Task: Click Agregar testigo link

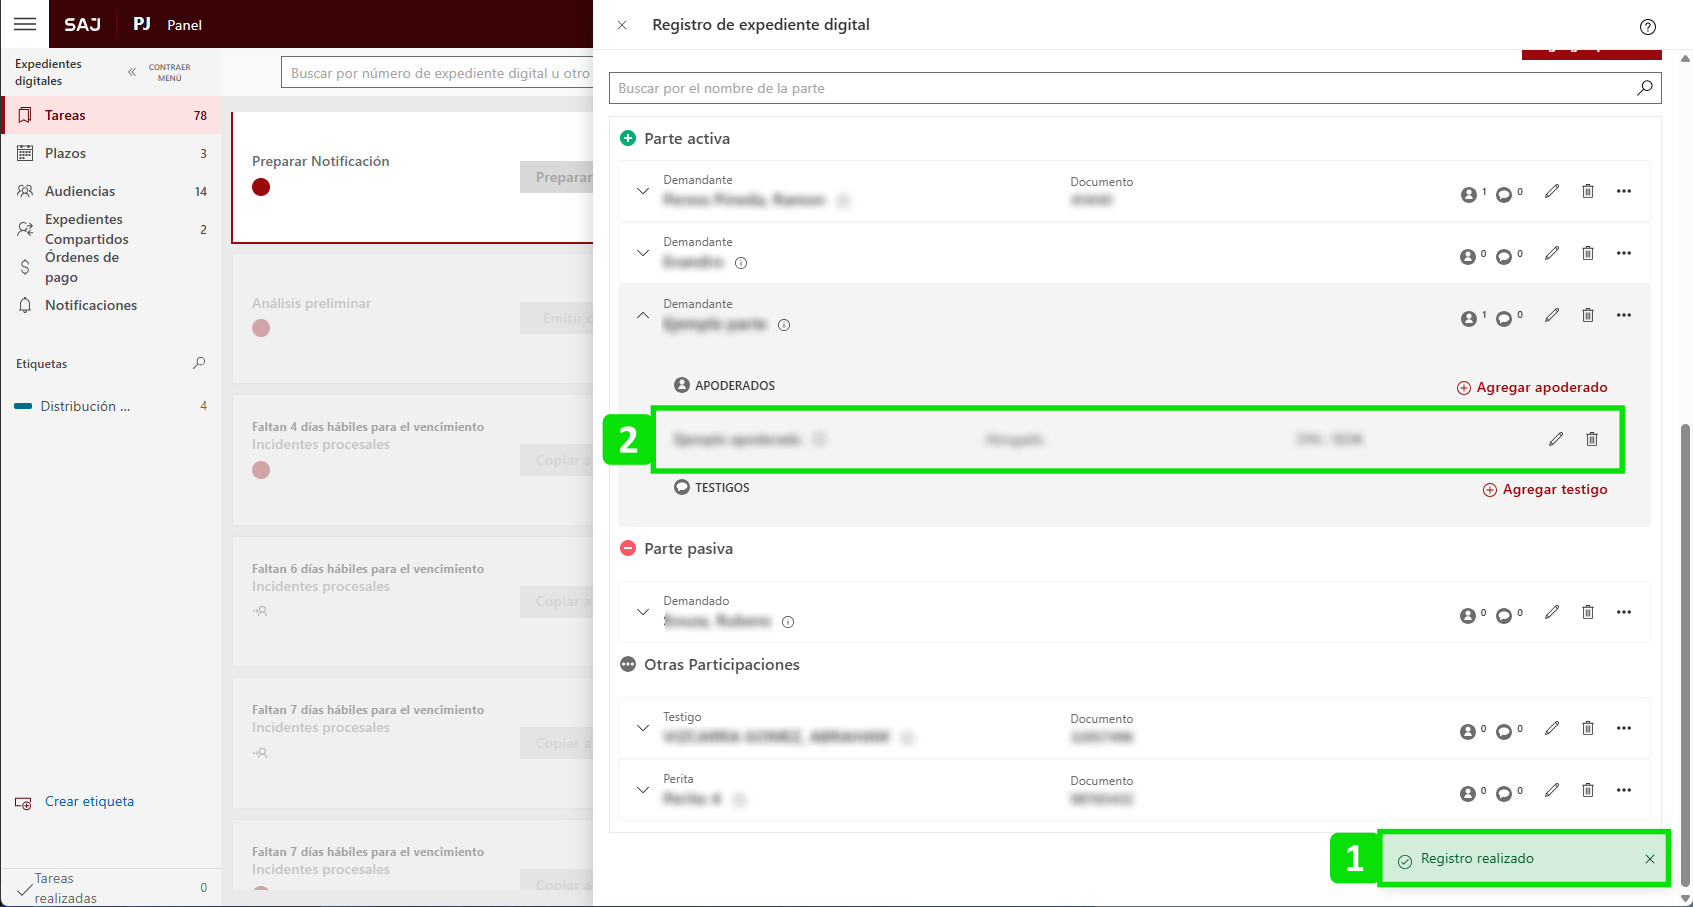Action: click(1545, 489)
